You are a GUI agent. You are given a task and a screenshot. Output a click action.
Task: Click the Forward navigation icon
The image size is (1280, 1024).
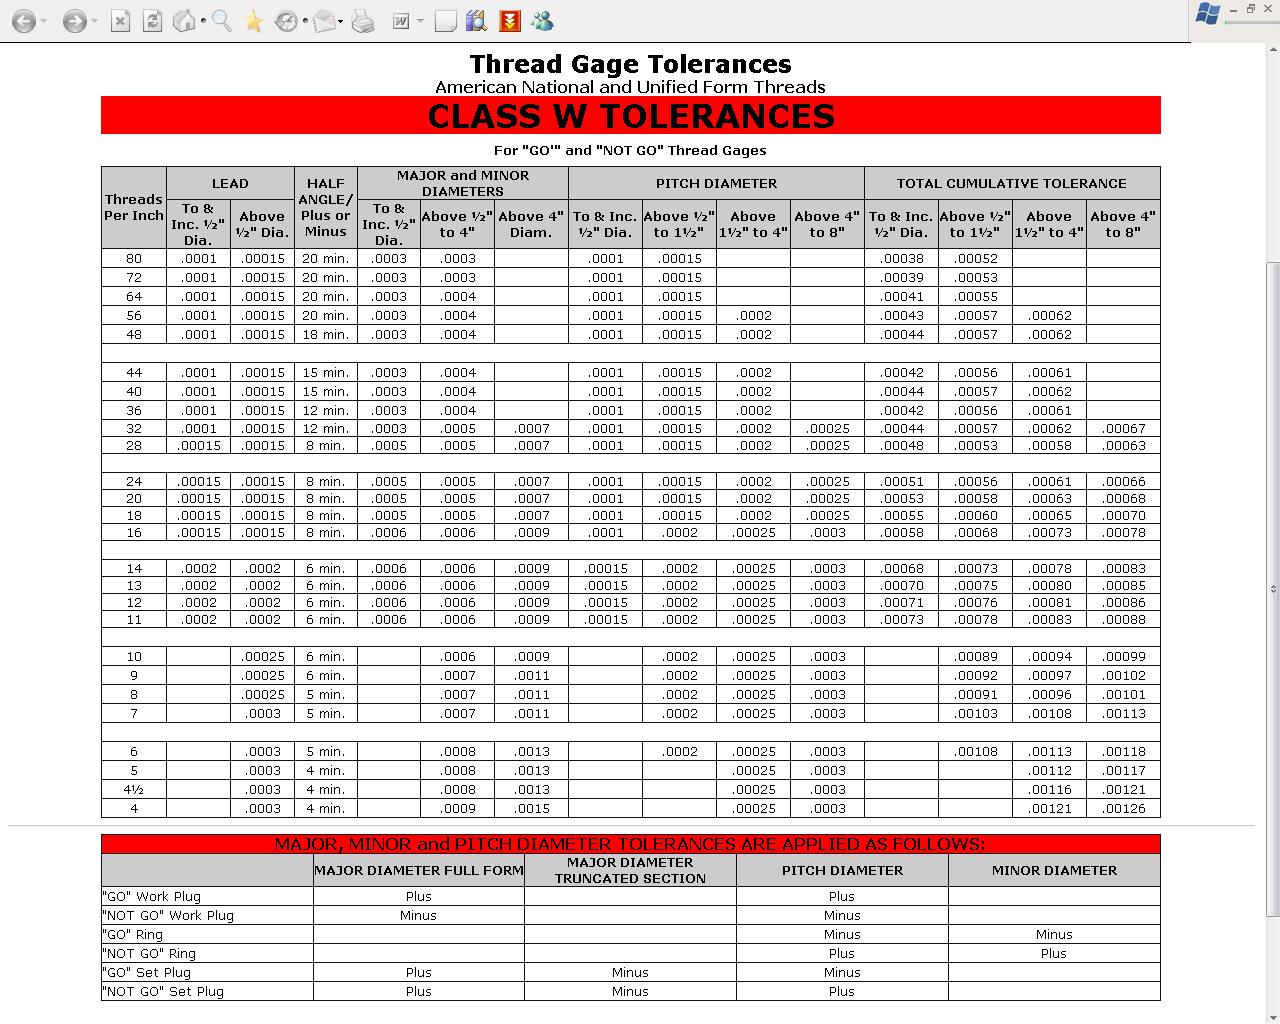(74, 20)
